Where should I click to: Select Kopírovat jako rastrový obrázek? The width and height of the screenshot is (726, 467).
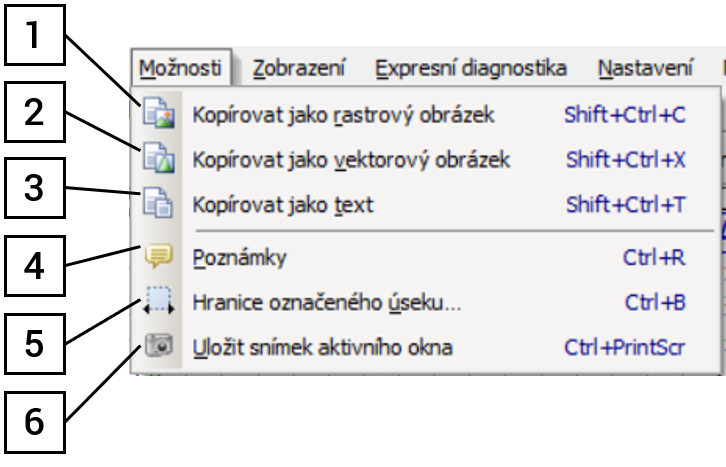coord(343,115)
